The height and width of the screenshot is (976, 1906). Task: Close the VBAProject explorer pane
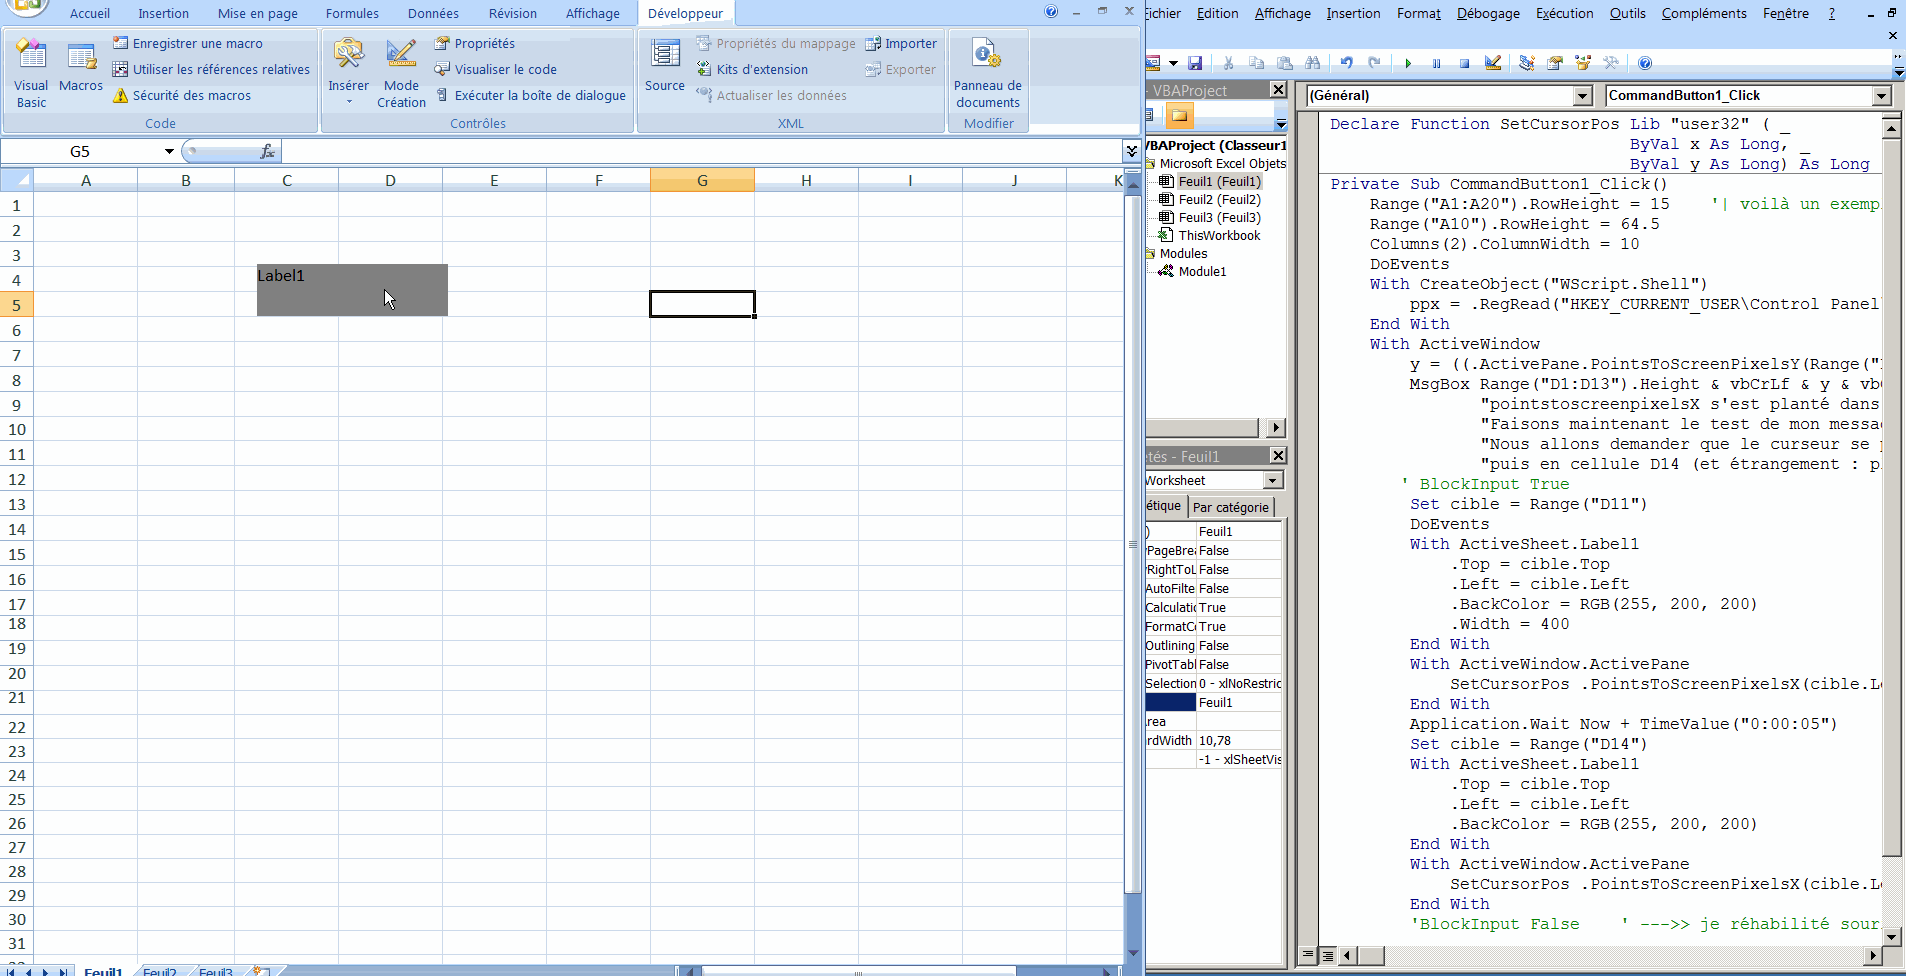[x=1278, y=90]
